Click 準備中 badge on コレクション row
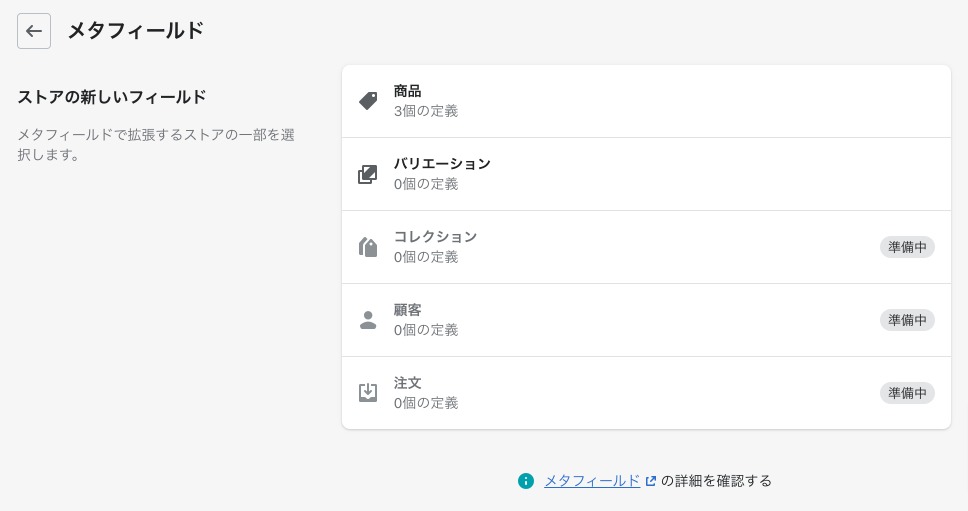Screen dimensions: 968x511 tap(907, 247)
